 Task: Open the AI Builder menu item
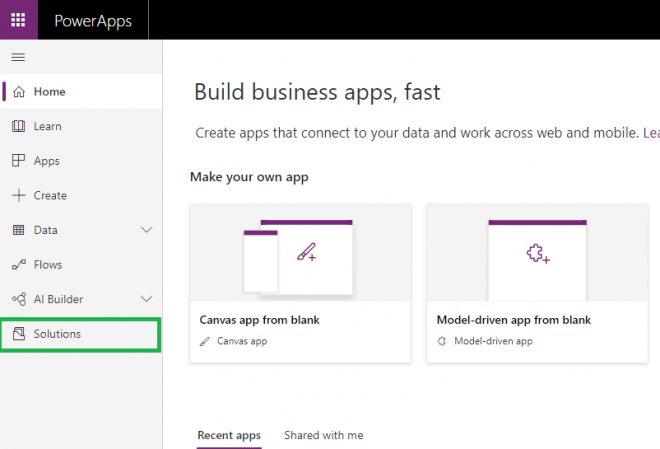[x=58, y=299]
